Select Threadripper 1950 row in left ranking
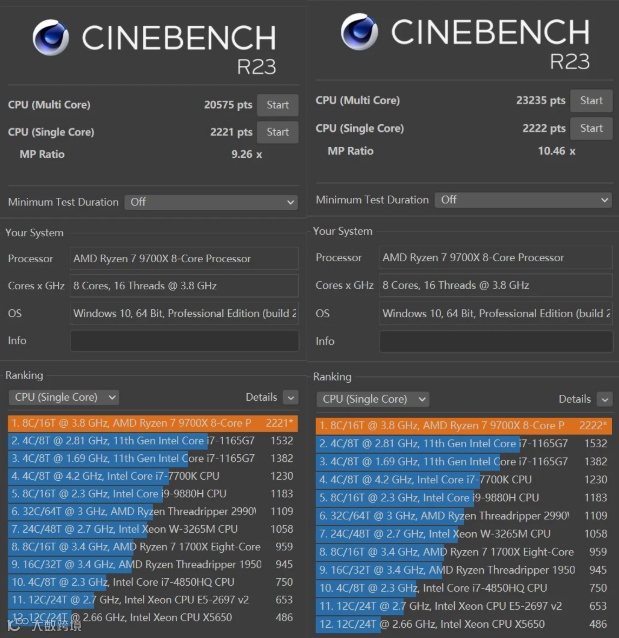 153,564
